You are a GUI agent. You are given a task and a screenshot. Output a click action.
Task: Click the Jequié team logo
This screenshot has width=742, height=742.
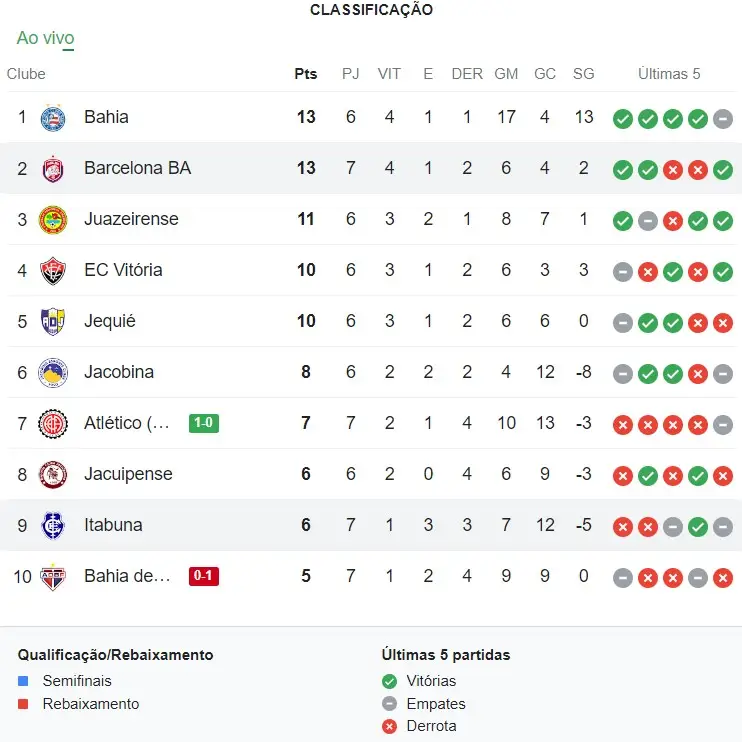[52, 322]
